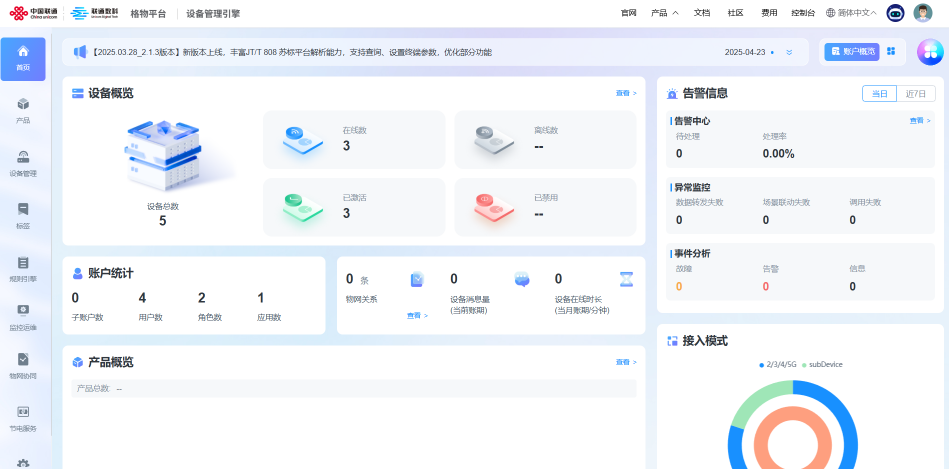This screenshot has width=949, height=469.
Task: Go to 文档 in the top menu
Action: tap(702, 13)
